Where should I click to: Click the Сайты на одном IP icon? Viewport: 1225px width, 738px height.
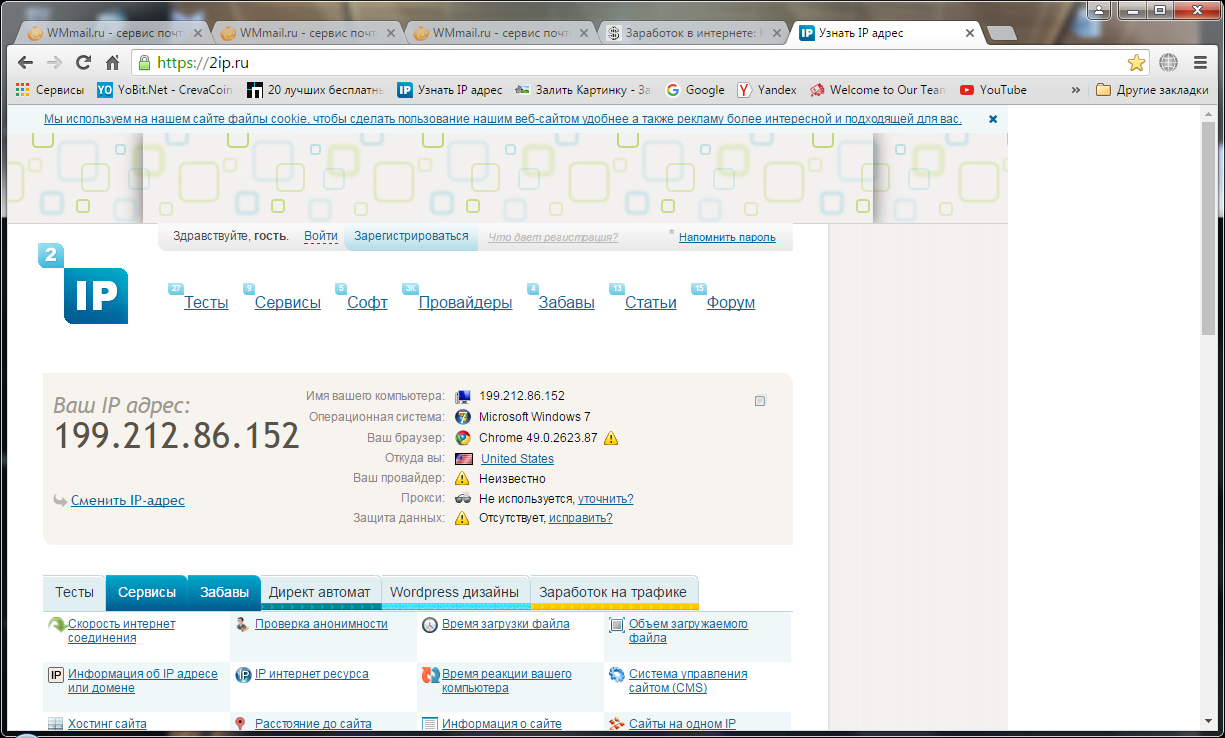coord(617,724)
